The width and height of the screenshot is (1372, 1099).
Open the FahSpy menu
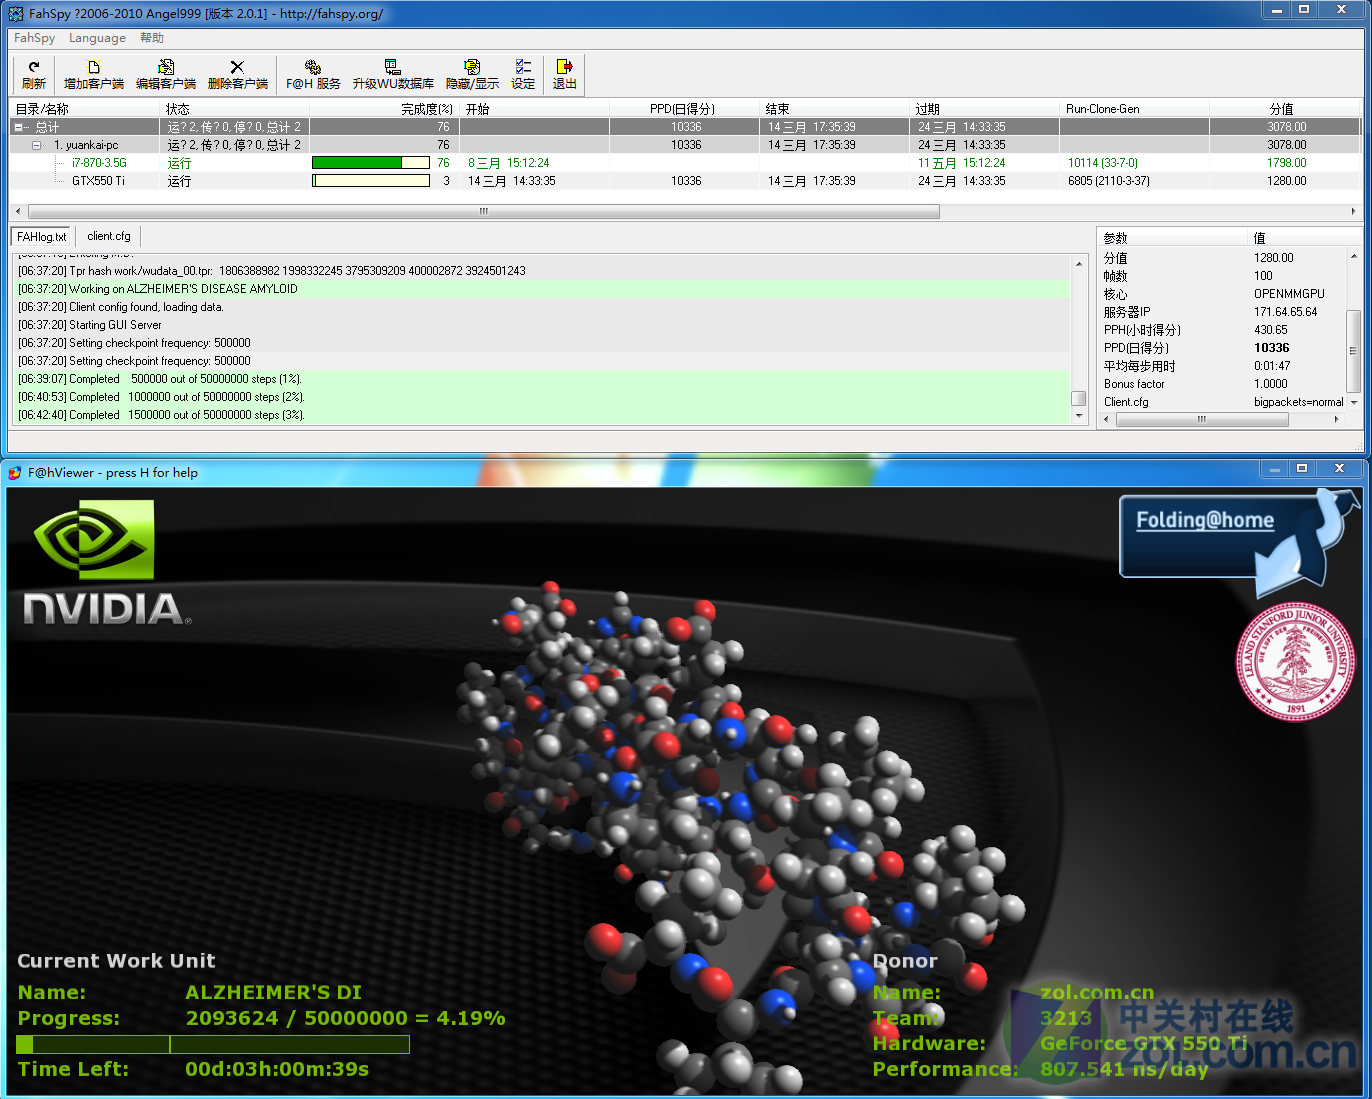34,38
